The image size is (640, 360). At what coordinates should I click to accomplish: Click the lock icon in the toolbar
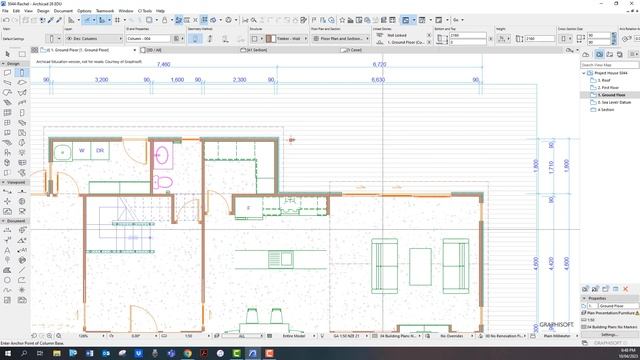(164, 20)
